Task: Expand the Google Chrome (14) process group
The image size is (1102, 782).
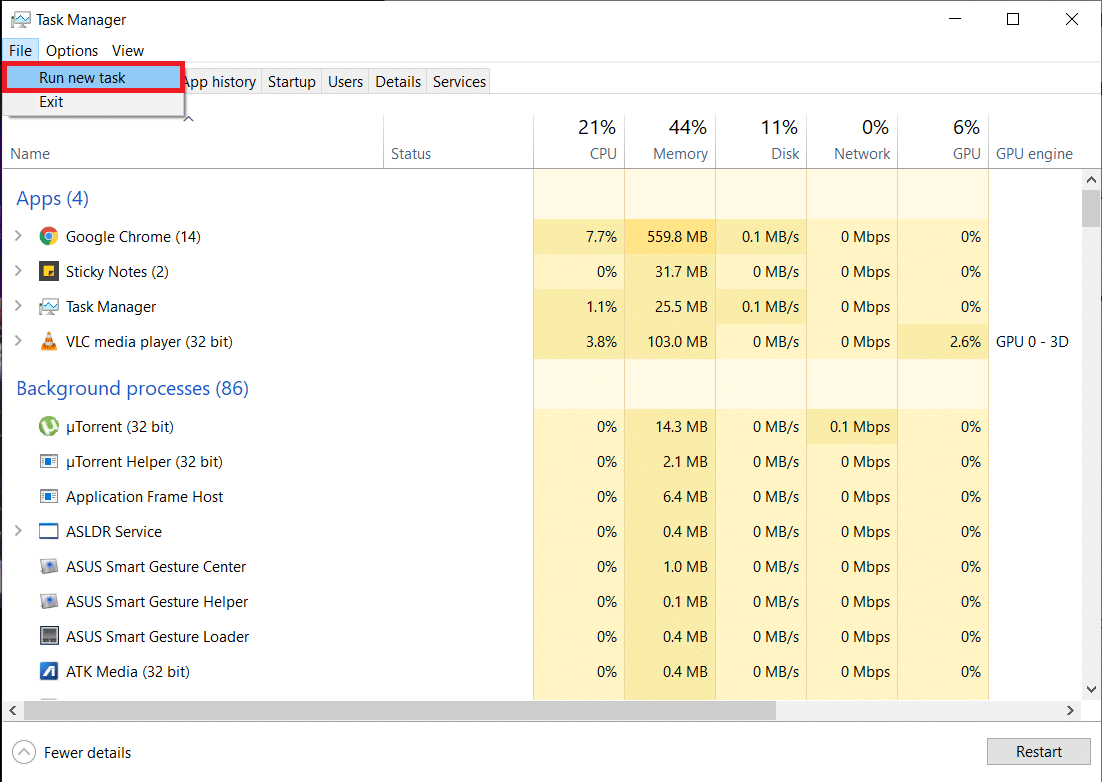Action: tap(18, 236)
